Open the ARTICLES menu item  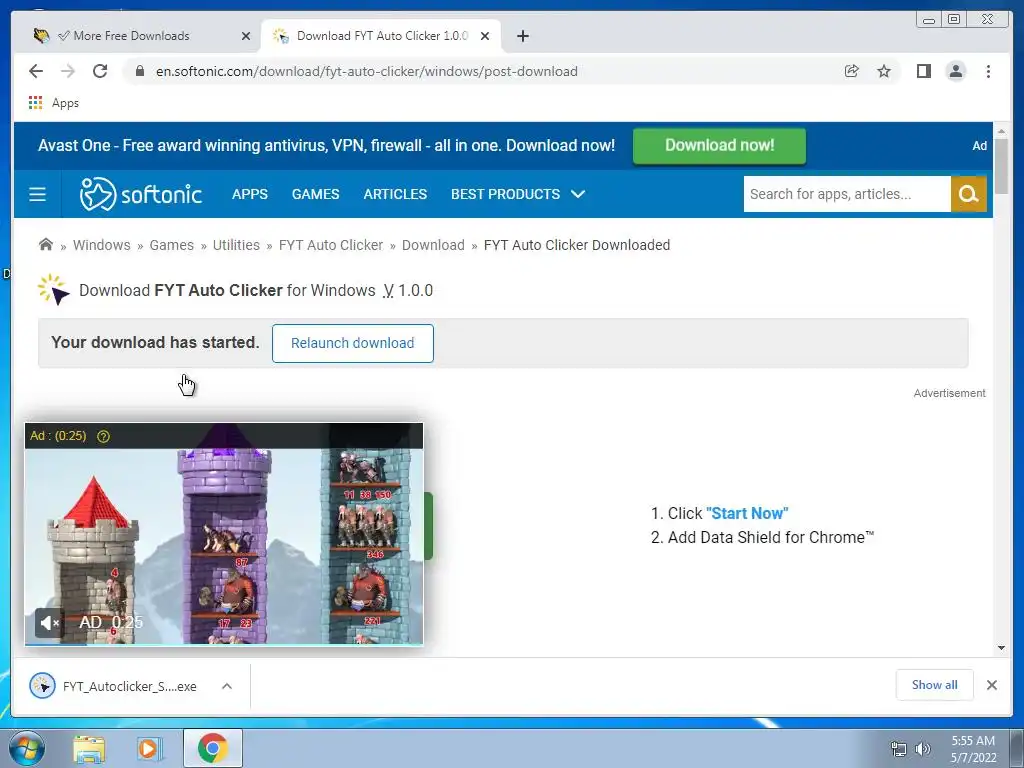pos(395,194)
